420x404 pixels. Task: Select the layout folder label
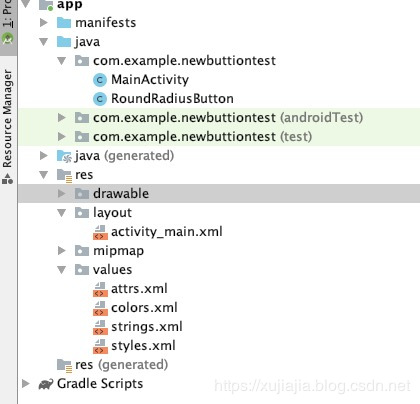click(112, 213)
